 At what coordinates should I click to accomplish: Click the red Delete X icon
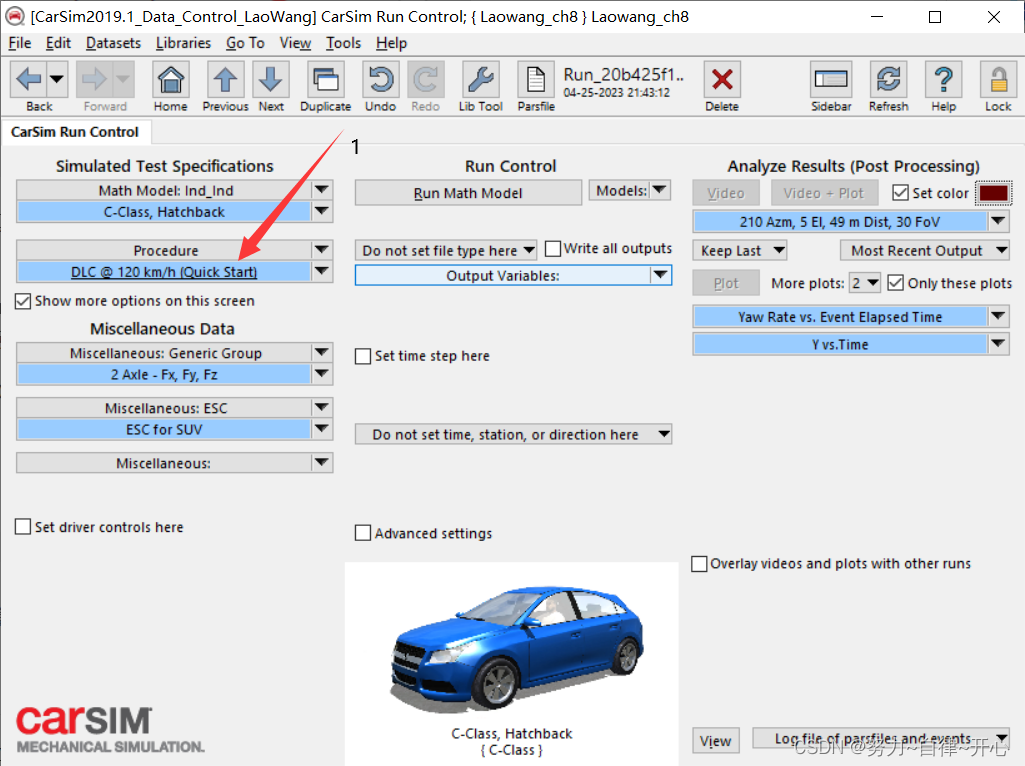(722, 80)
